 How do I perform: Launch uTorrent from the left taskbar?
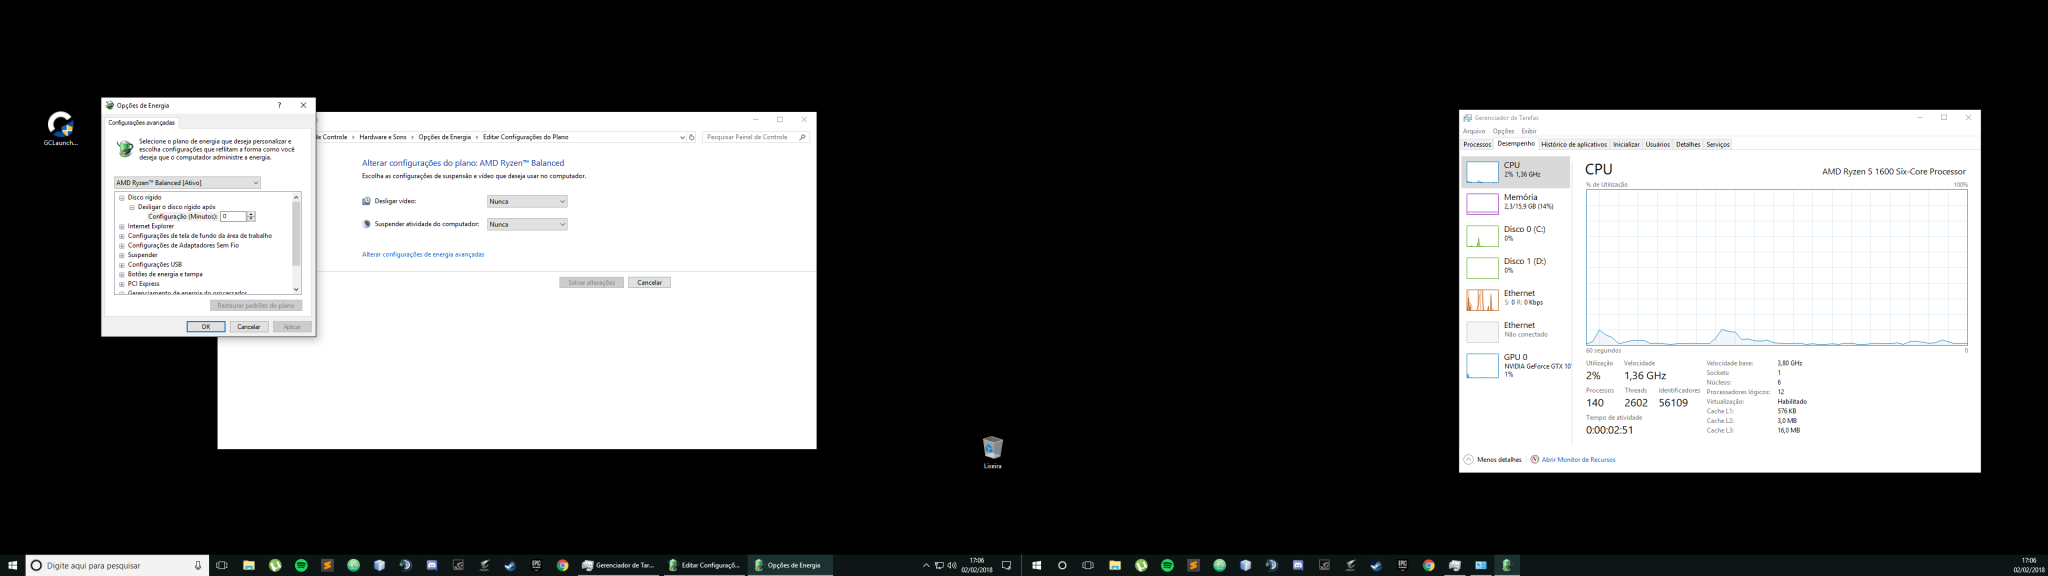pos(275,565)
